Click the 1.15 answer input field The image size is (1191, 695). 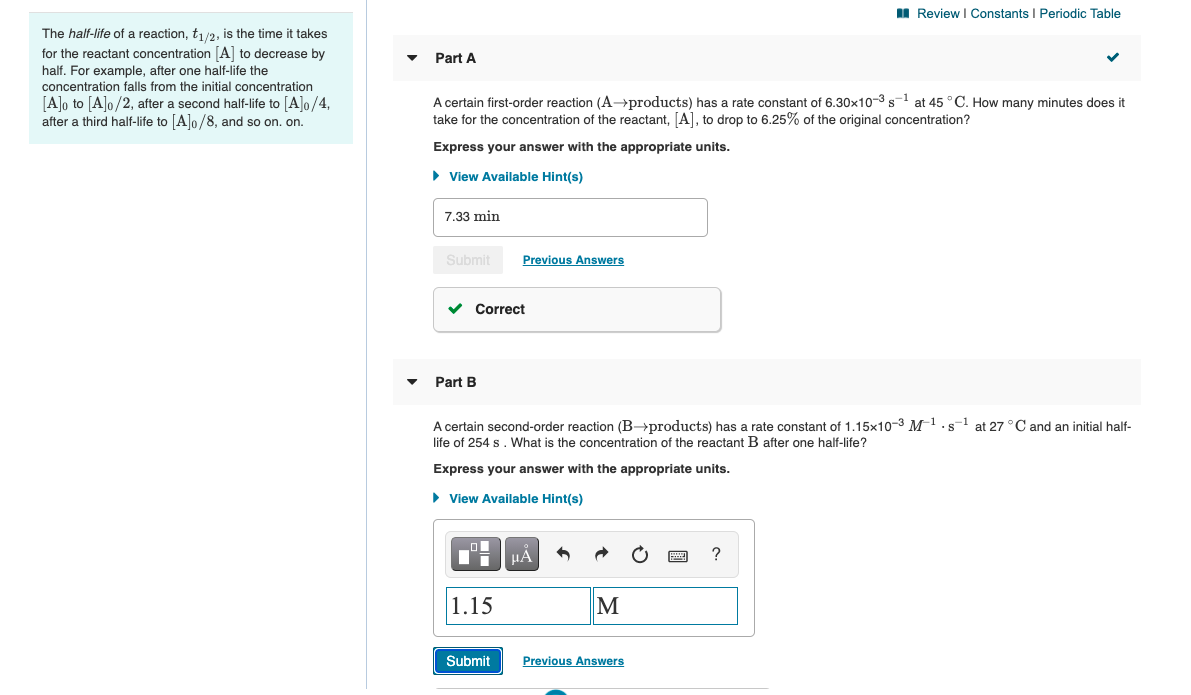click(x=517, y=605)
